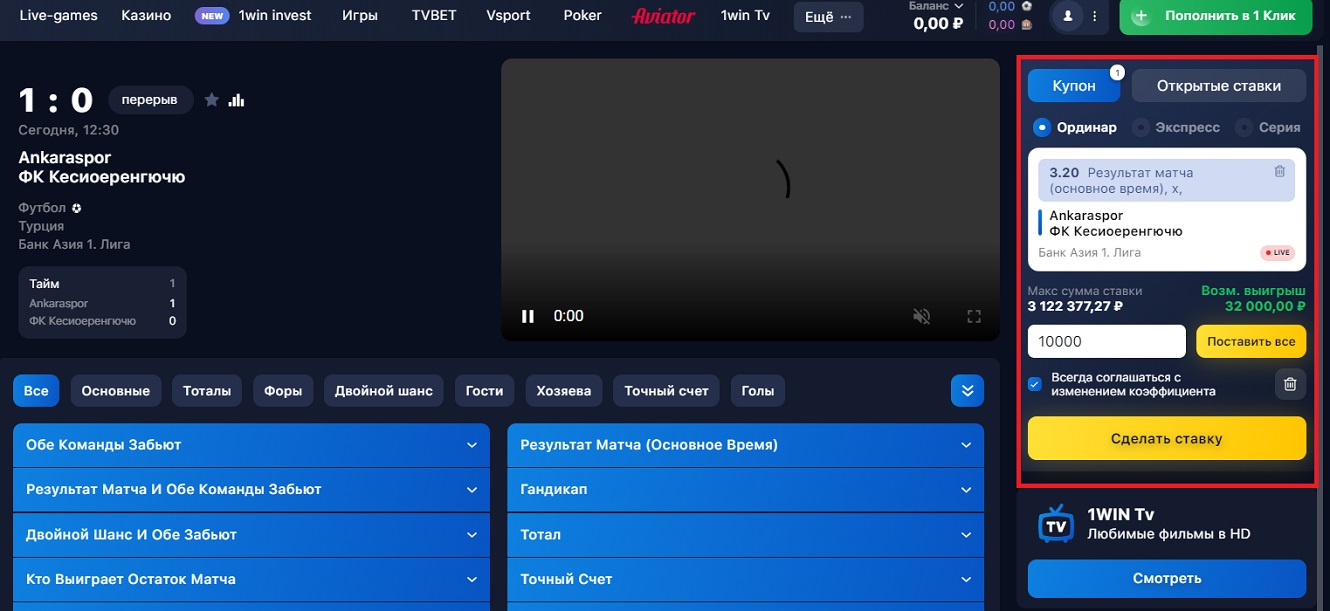1330x611 pixels.
Task: Click the 1 : 0 match score
Action: click(56, 100)
